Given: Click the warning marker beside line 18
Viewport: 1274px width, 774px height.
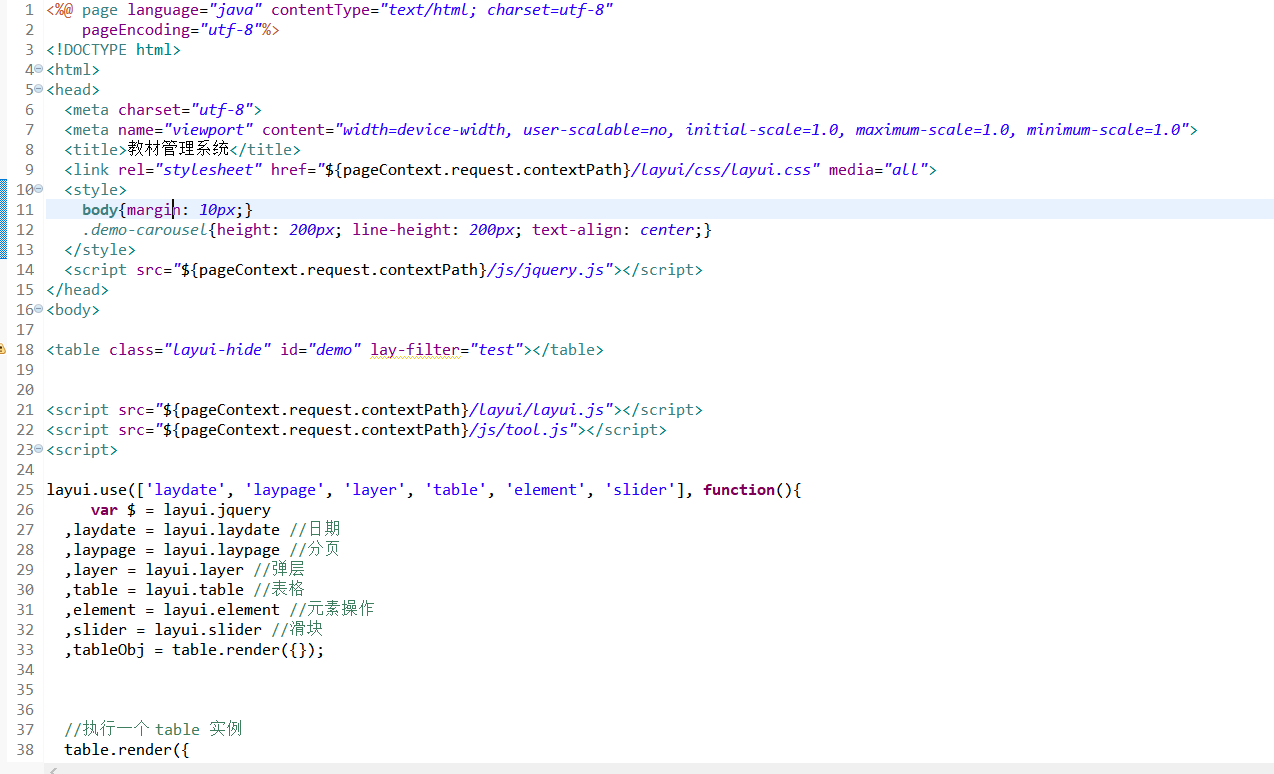Looking at the screenshot, I should (3, 349).
